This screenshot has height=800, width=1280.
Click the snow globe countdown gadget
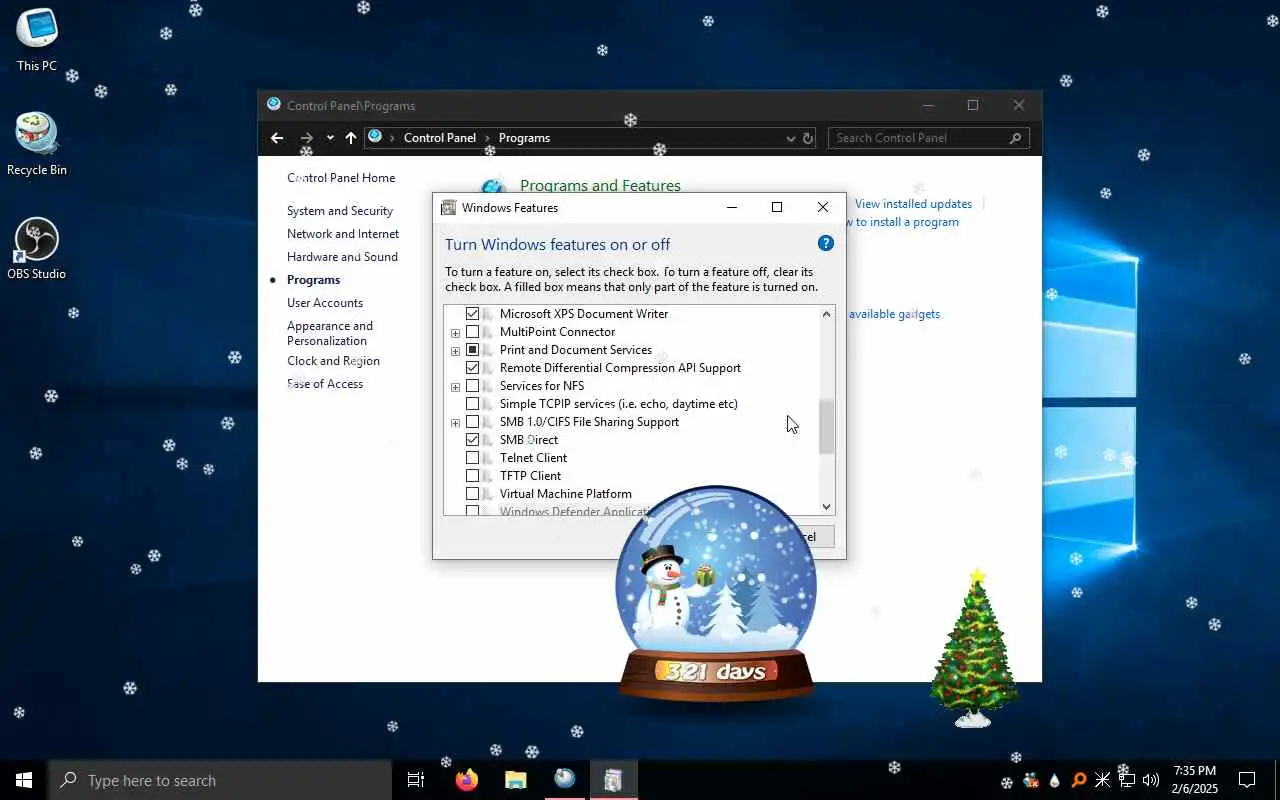click(x=714, y=595)
